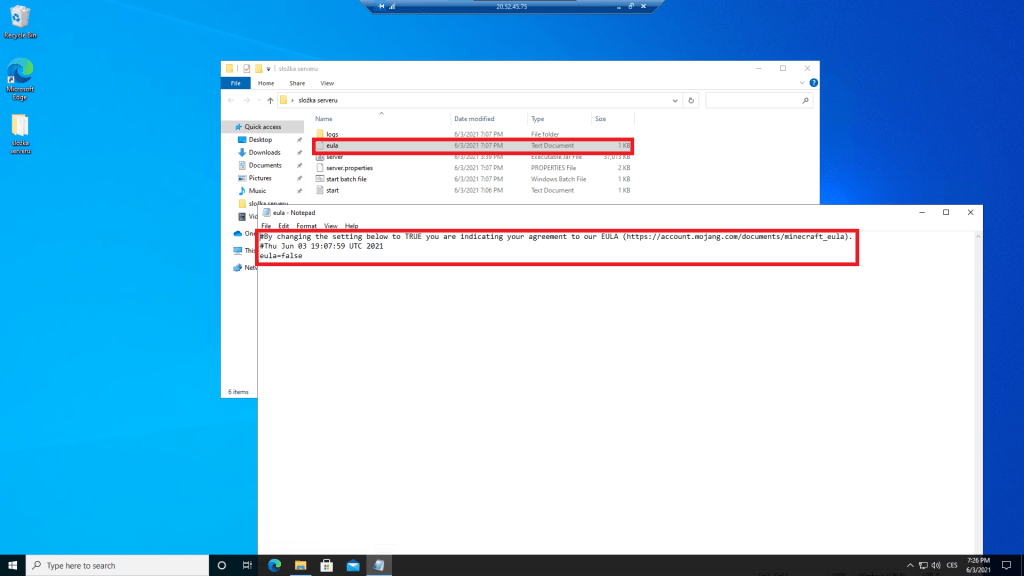This screenshot has height=576, width=1024.
Task: Refresh the složka serveru folder view
Action: point(691,101)
